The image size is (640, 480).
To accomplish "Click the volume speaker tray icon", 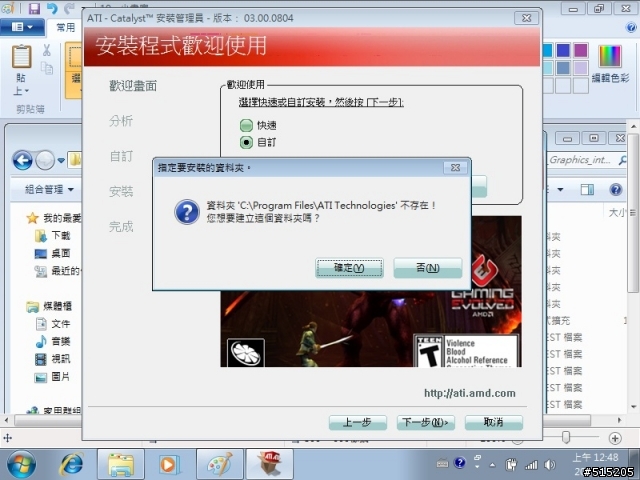I will coord(550,464).
